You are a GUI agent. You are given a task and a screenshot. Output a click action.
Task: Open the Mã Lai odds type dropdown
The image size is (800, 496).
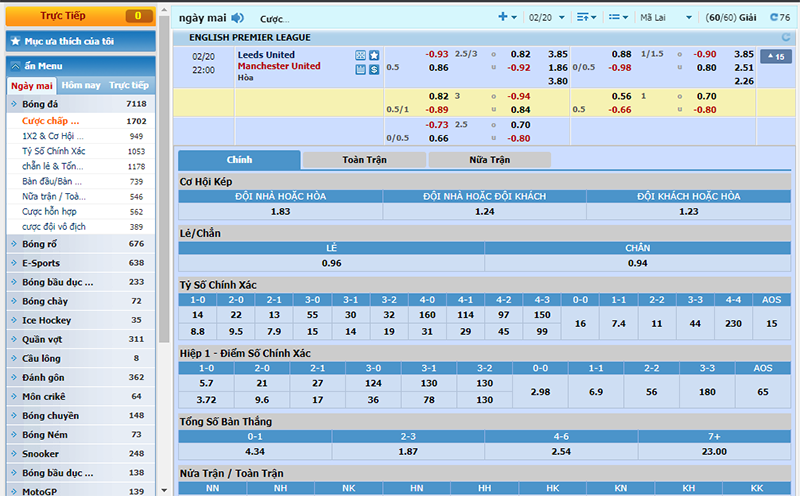(665, 18)
